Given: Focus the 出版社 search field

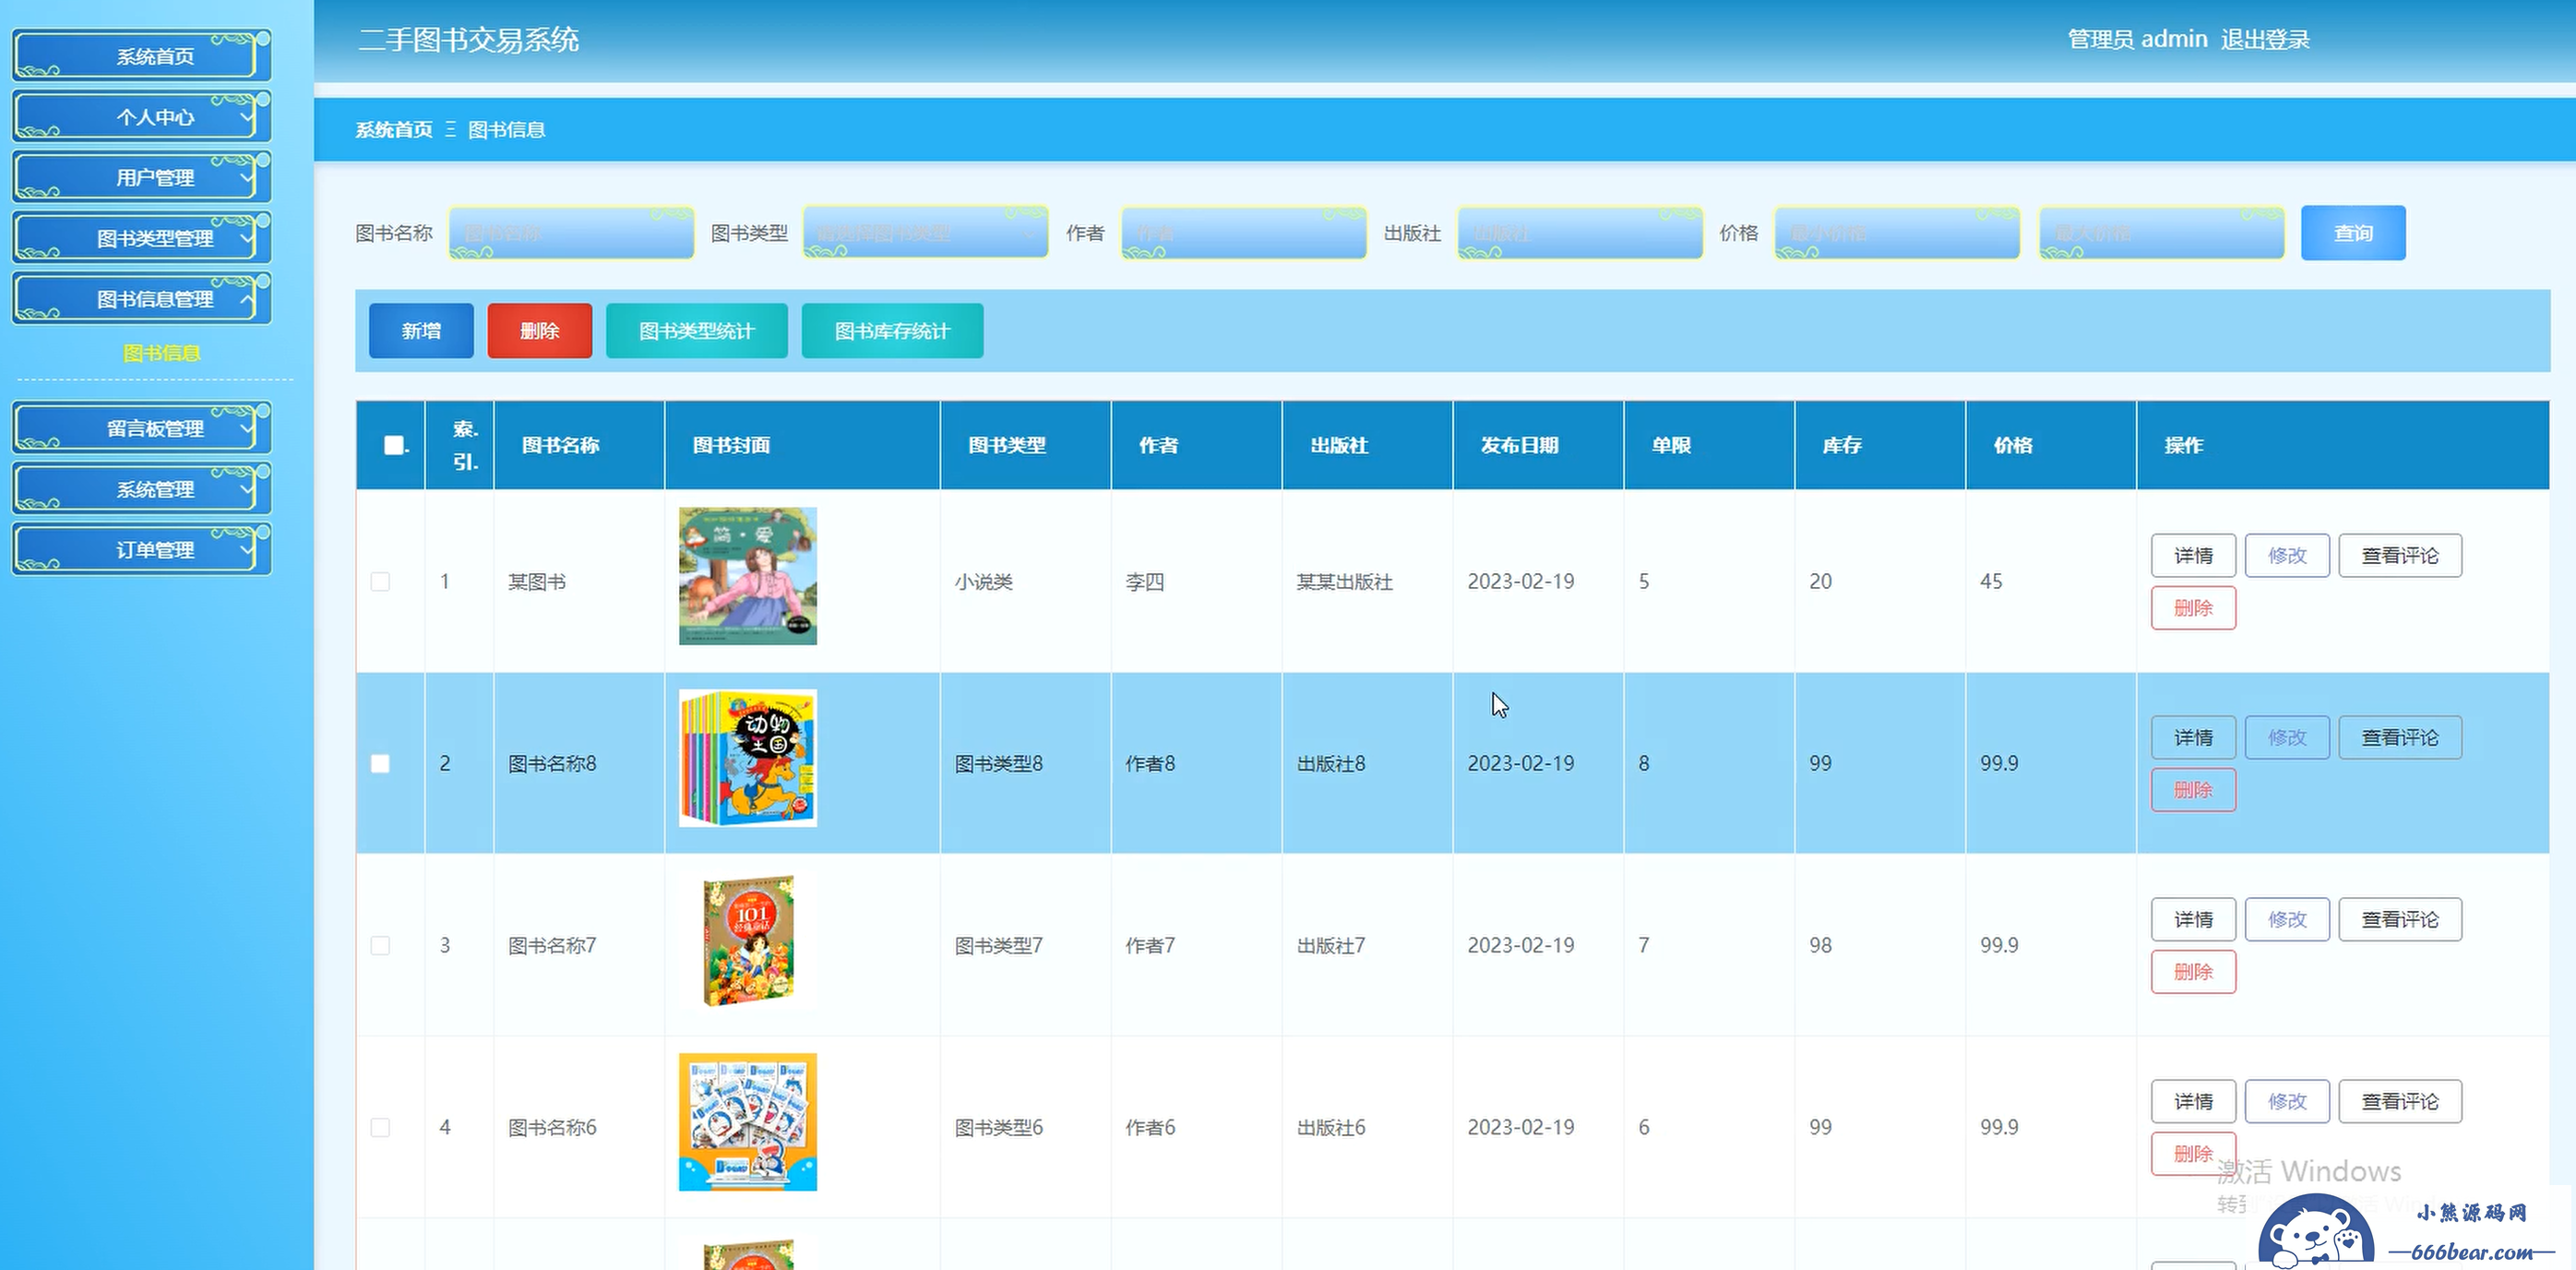Looking at the screenshot, I should click(1580, 233).
